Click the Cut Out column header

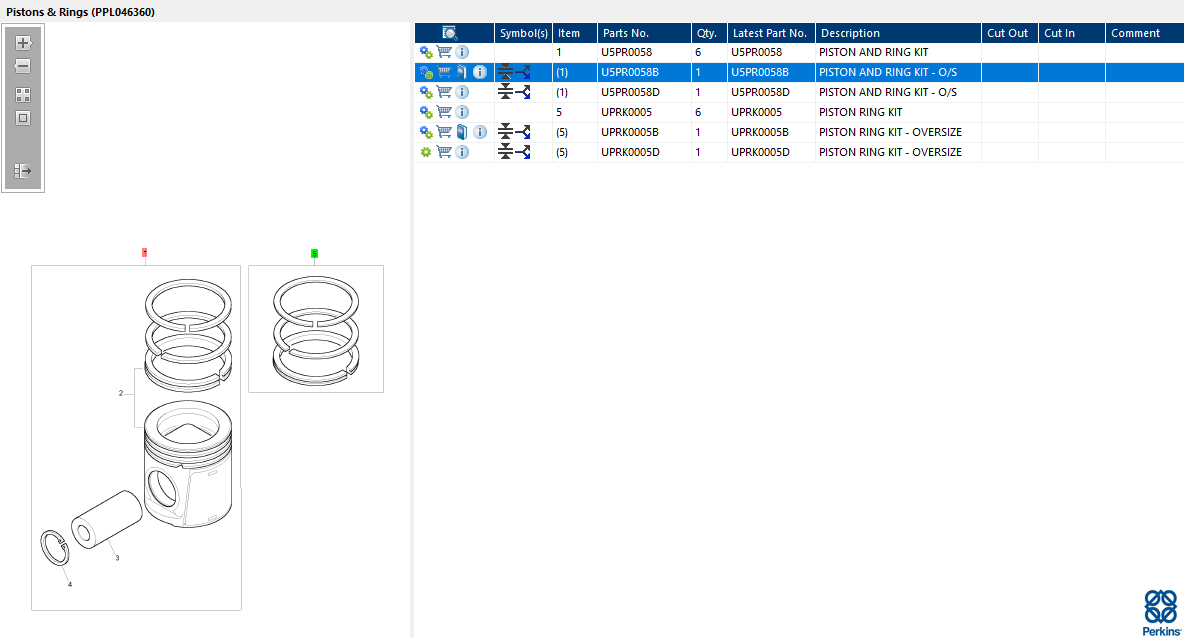(x=1010, y=33)
